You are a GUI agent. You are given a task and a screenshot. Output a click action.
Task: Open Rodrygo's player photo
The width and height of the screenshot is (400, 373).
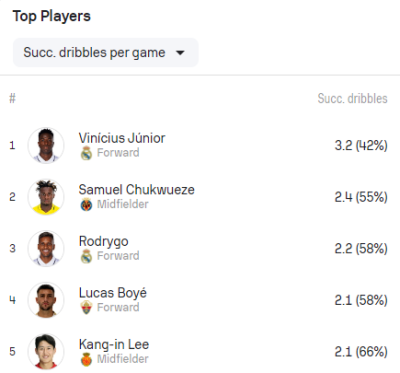click(x=46, y=248)
